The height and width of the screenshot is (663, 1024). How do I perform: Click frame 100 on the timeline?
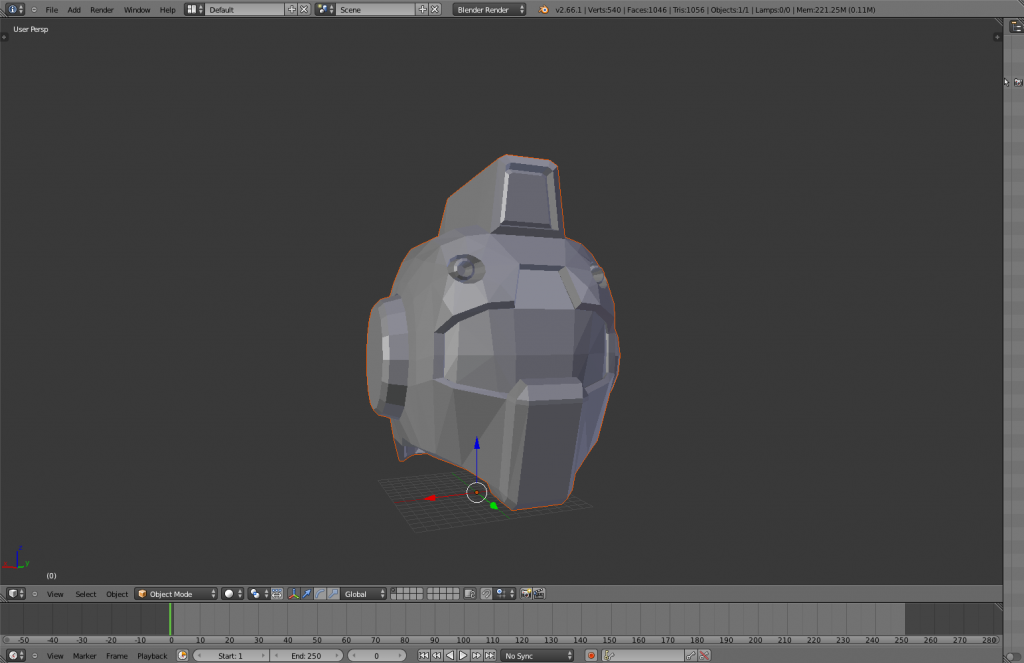tap(463, 620)
